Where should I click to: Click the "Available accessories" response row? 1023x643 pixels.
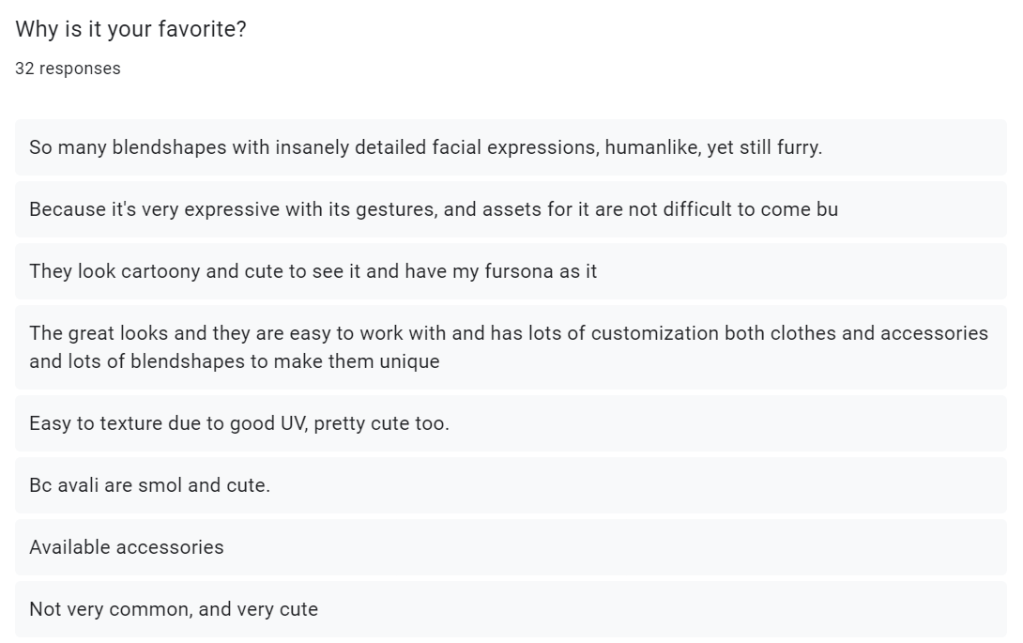pyautogui.click(x=126, y=547)
